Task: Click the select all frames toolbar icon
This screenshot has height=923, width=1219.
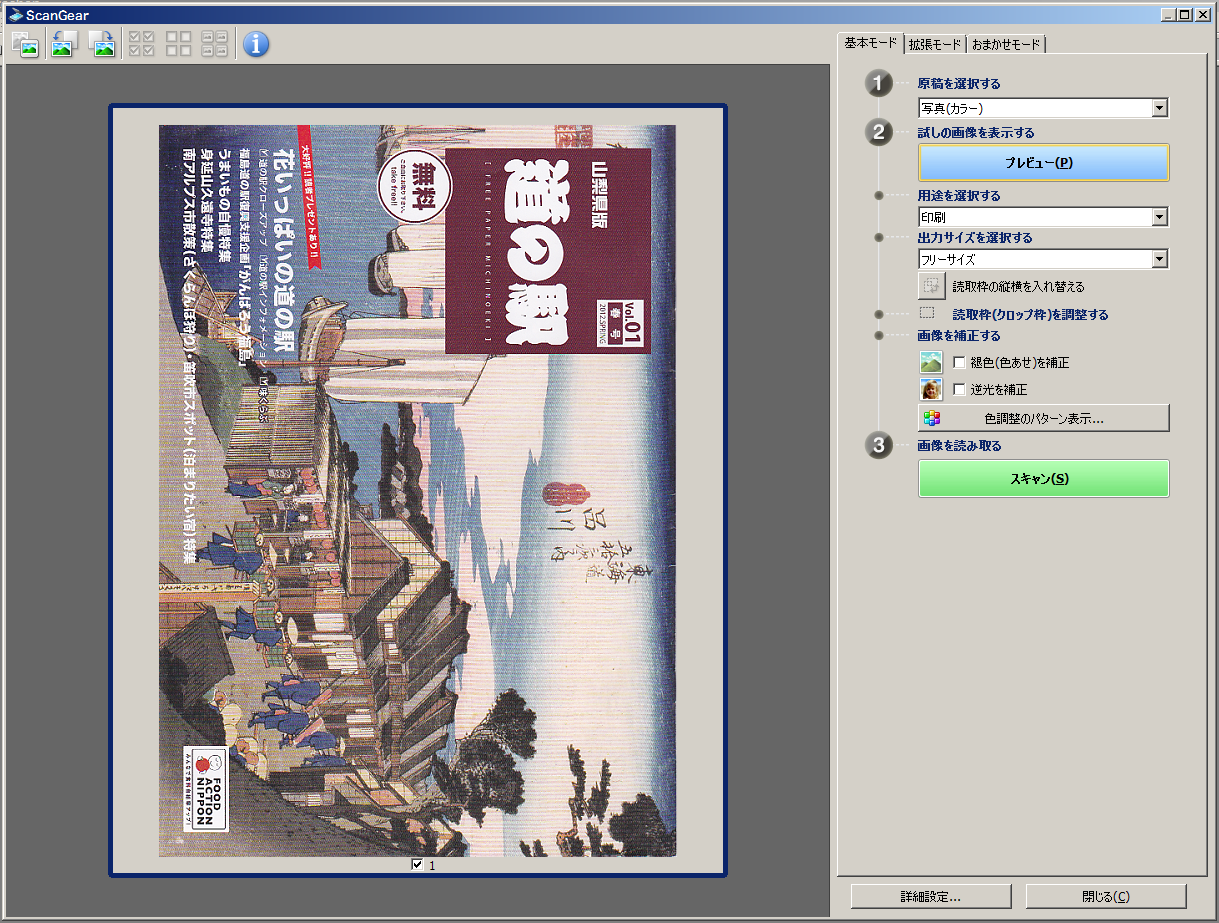Action: point(142,44)
